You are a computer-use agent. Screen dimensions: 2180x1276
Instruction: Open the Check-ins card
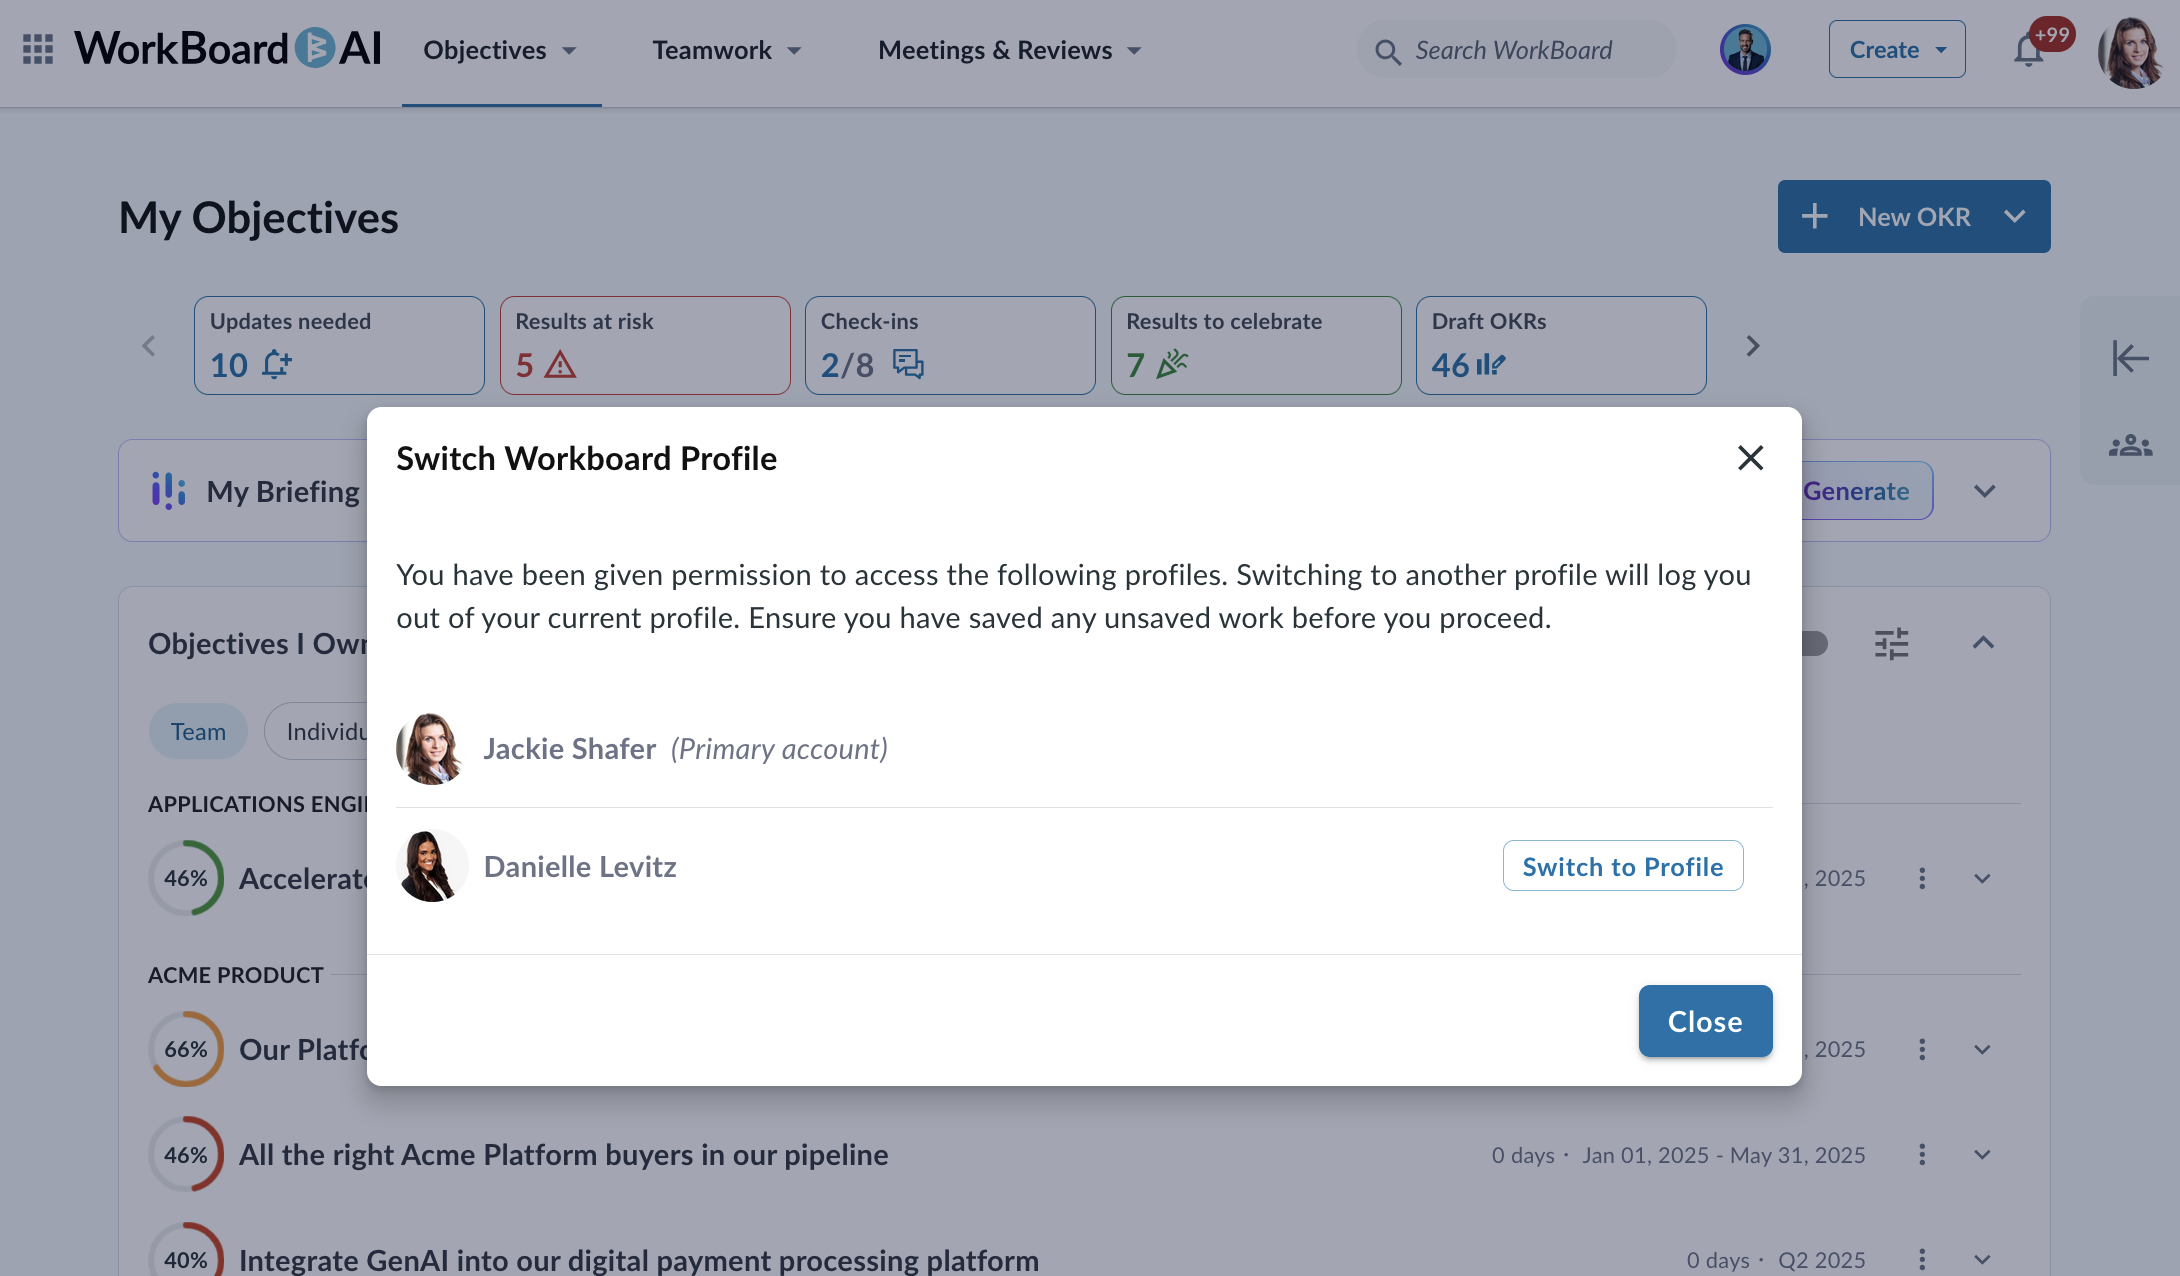(950, 345)
